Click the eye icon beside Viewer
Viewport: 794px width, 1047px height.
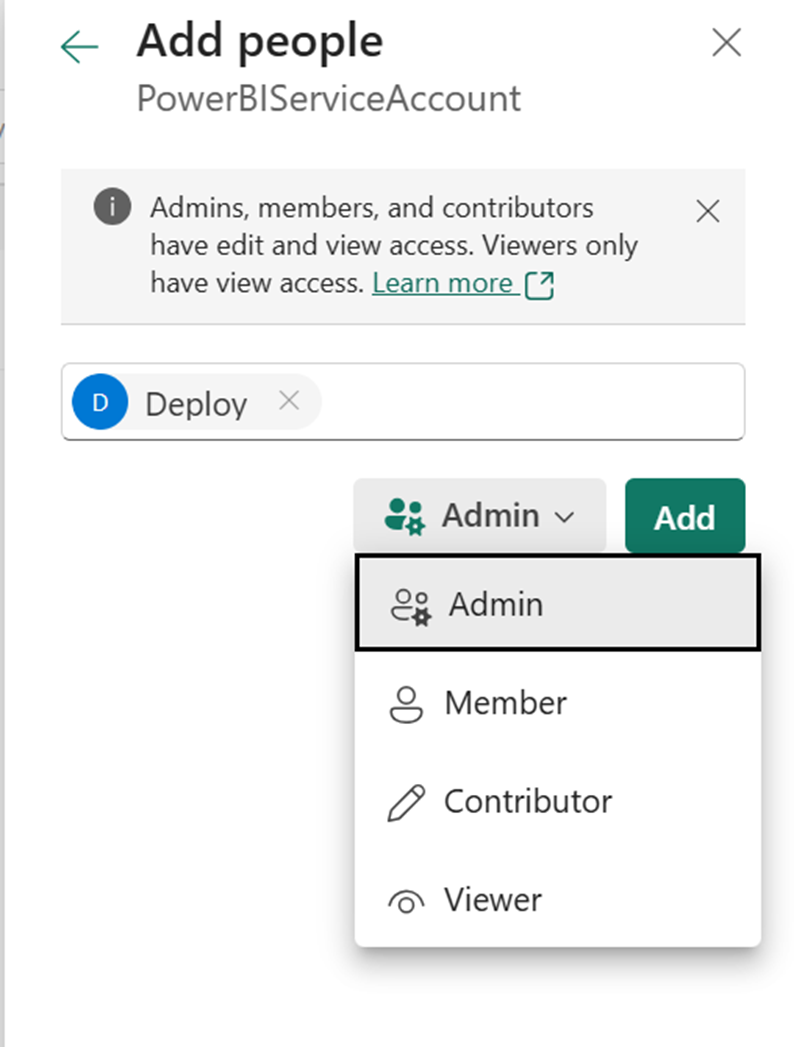click(407, 901)
